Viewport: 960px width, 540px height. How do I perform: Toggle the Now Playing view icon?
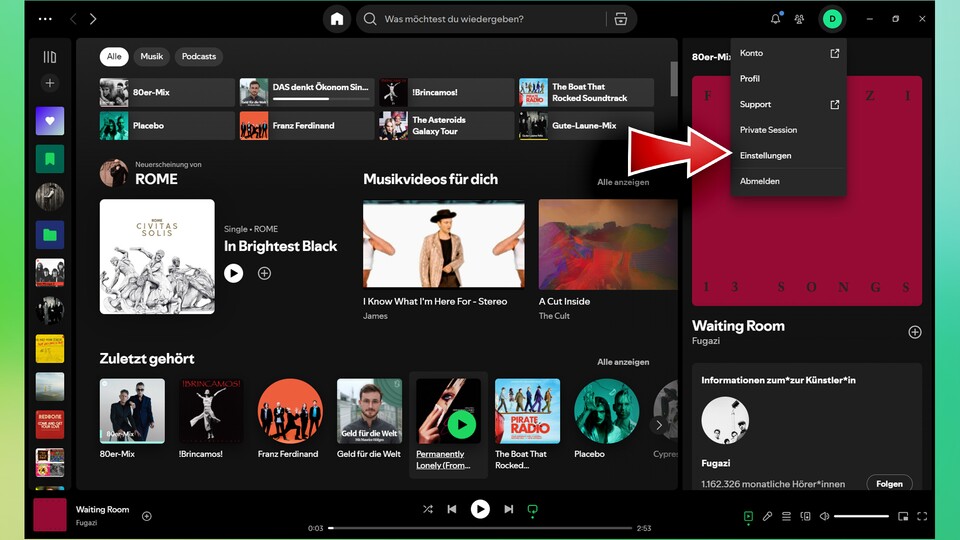click(748, 517)
